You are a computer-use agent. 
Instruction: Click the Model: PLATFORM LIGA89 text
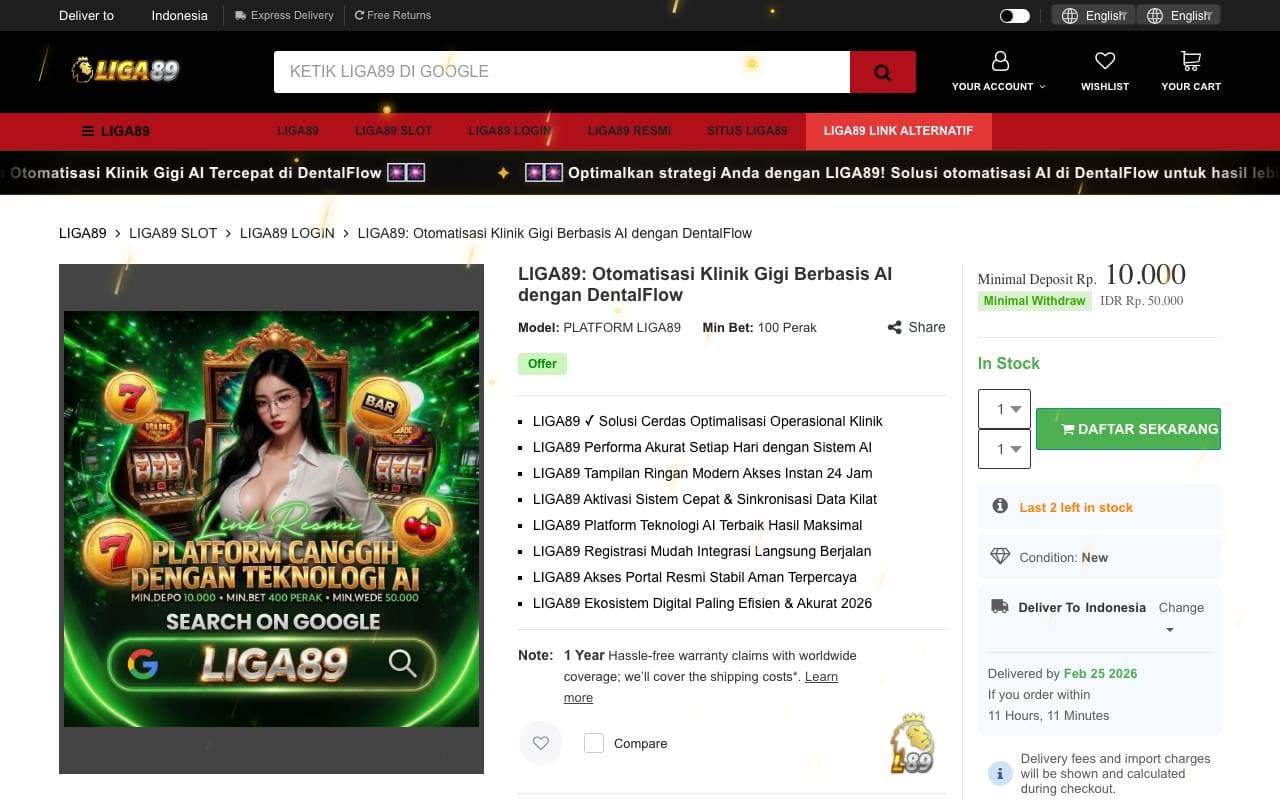(599, 327)
